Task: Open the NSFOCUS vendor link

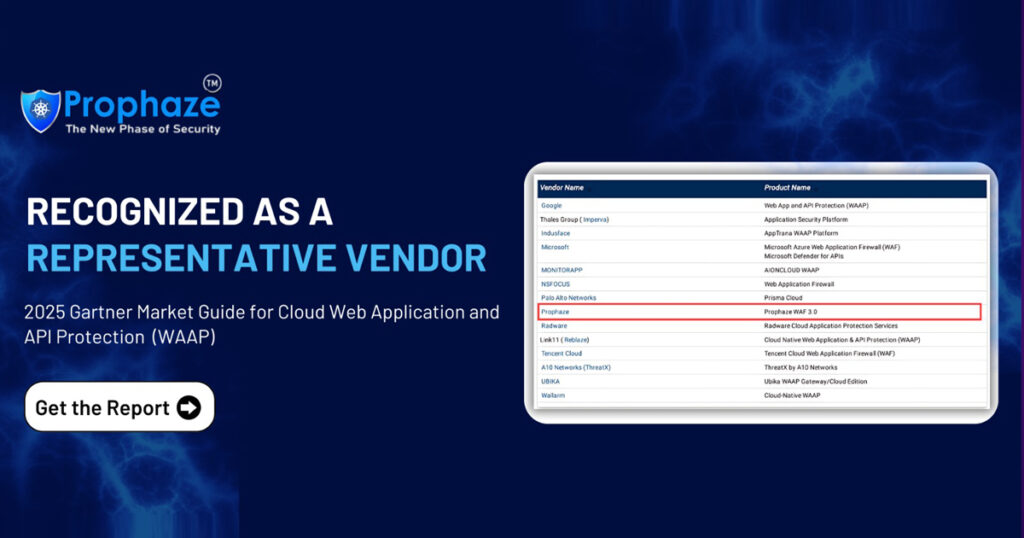Action: coord(555,284)
